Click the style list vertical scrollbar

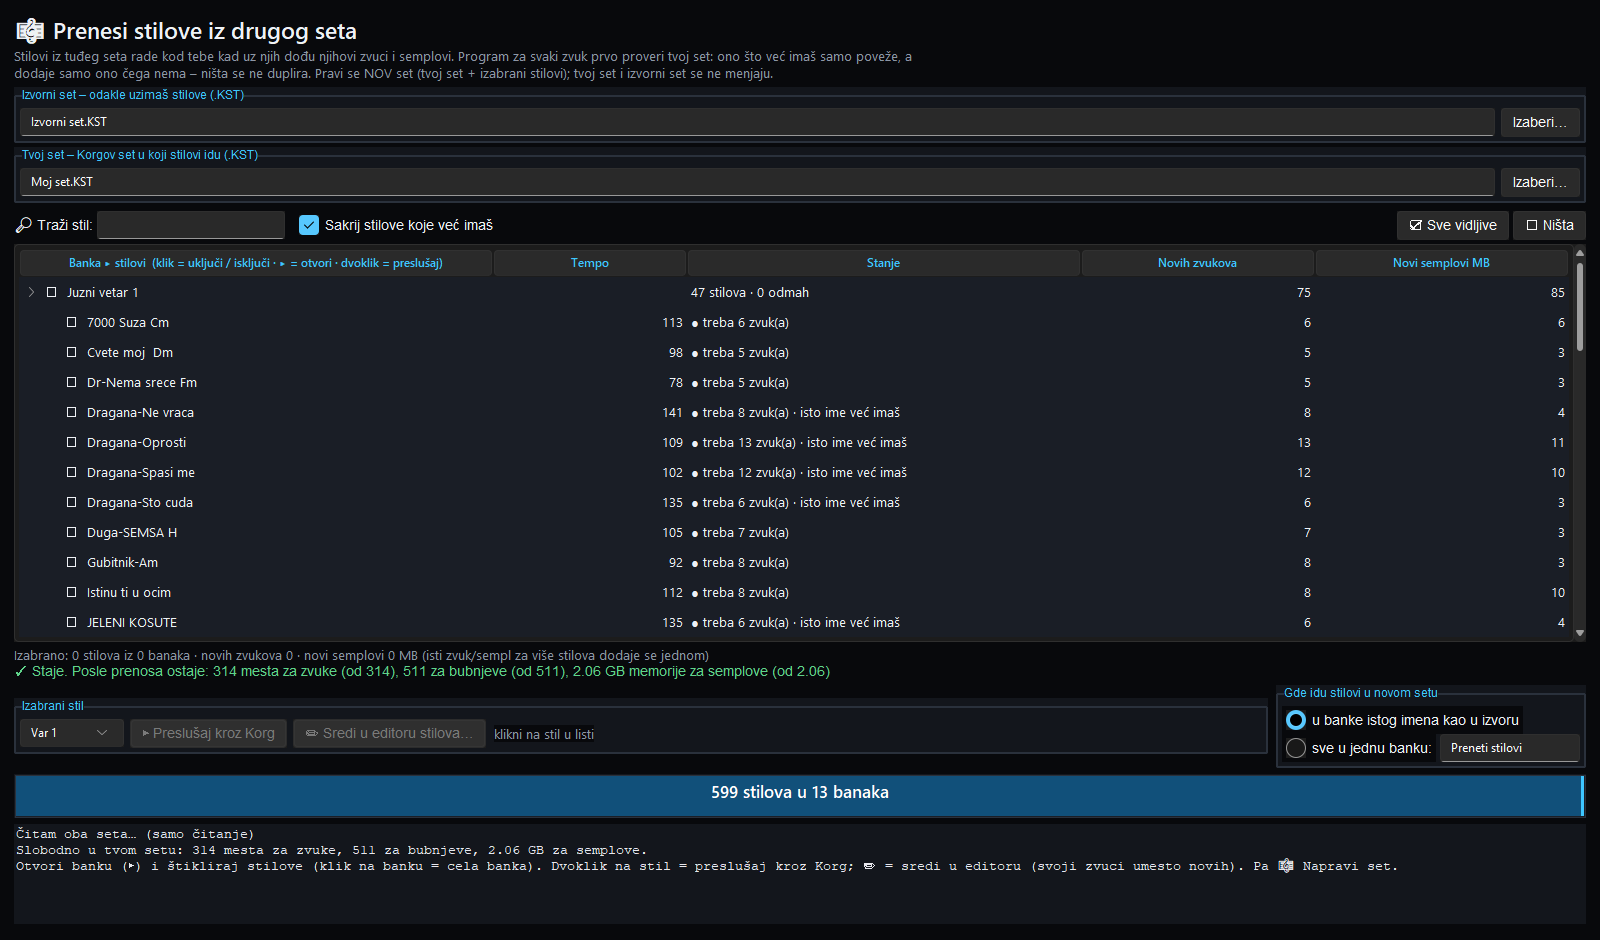pyautogui.click(x=1580, y=307)
